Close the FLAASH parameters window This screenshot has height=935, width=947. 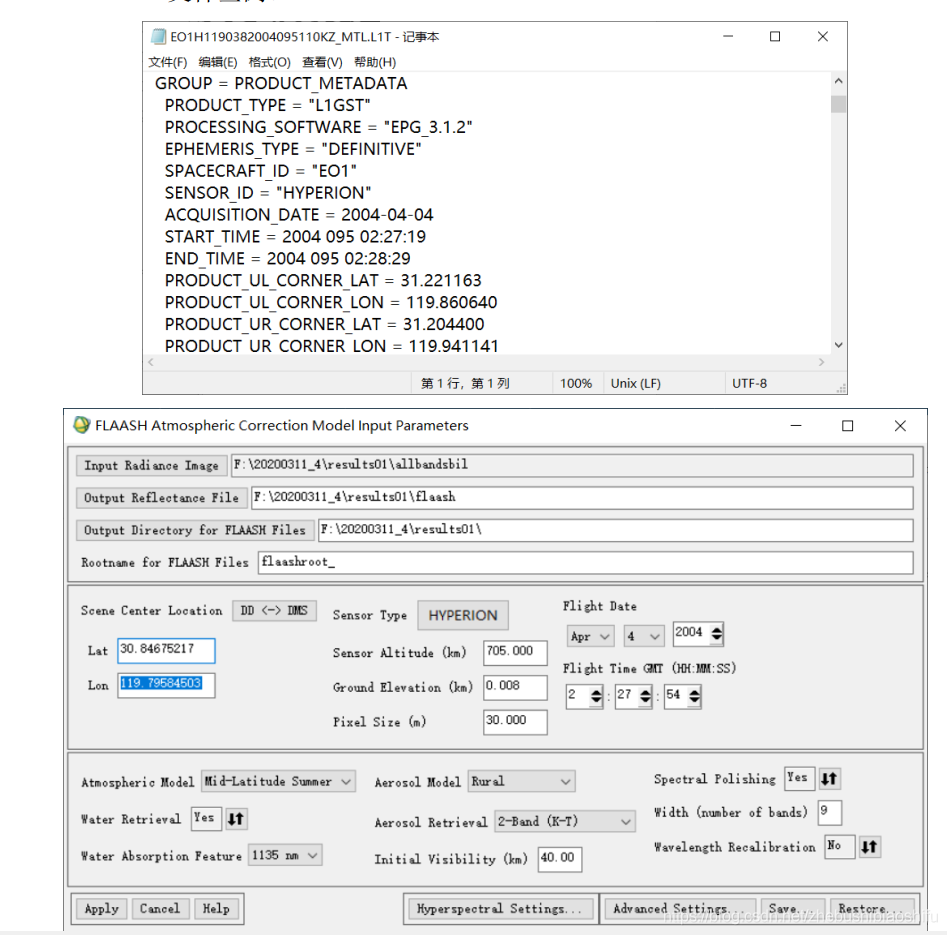coord(900,426)
